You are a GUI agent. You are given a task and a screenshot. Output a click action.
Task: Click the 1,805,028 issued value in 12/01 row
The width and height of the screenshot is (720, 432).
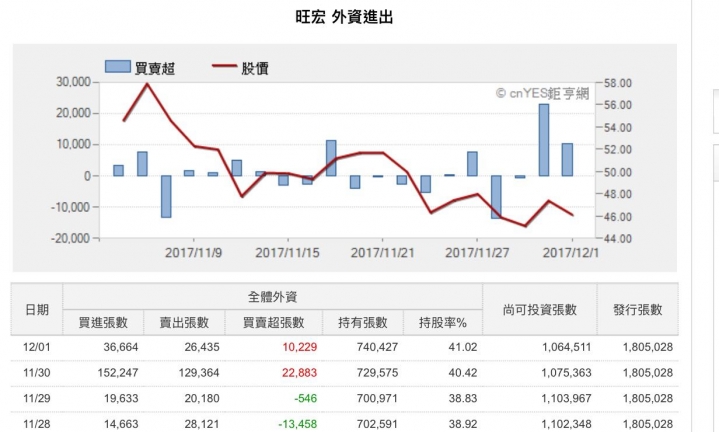[648, 347]
